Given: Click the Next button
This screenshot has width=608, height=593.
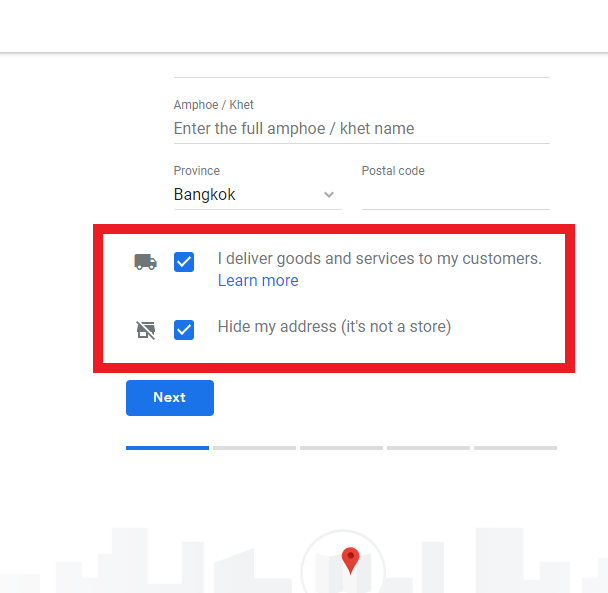Looking at the screenshot, I should 170,398.
